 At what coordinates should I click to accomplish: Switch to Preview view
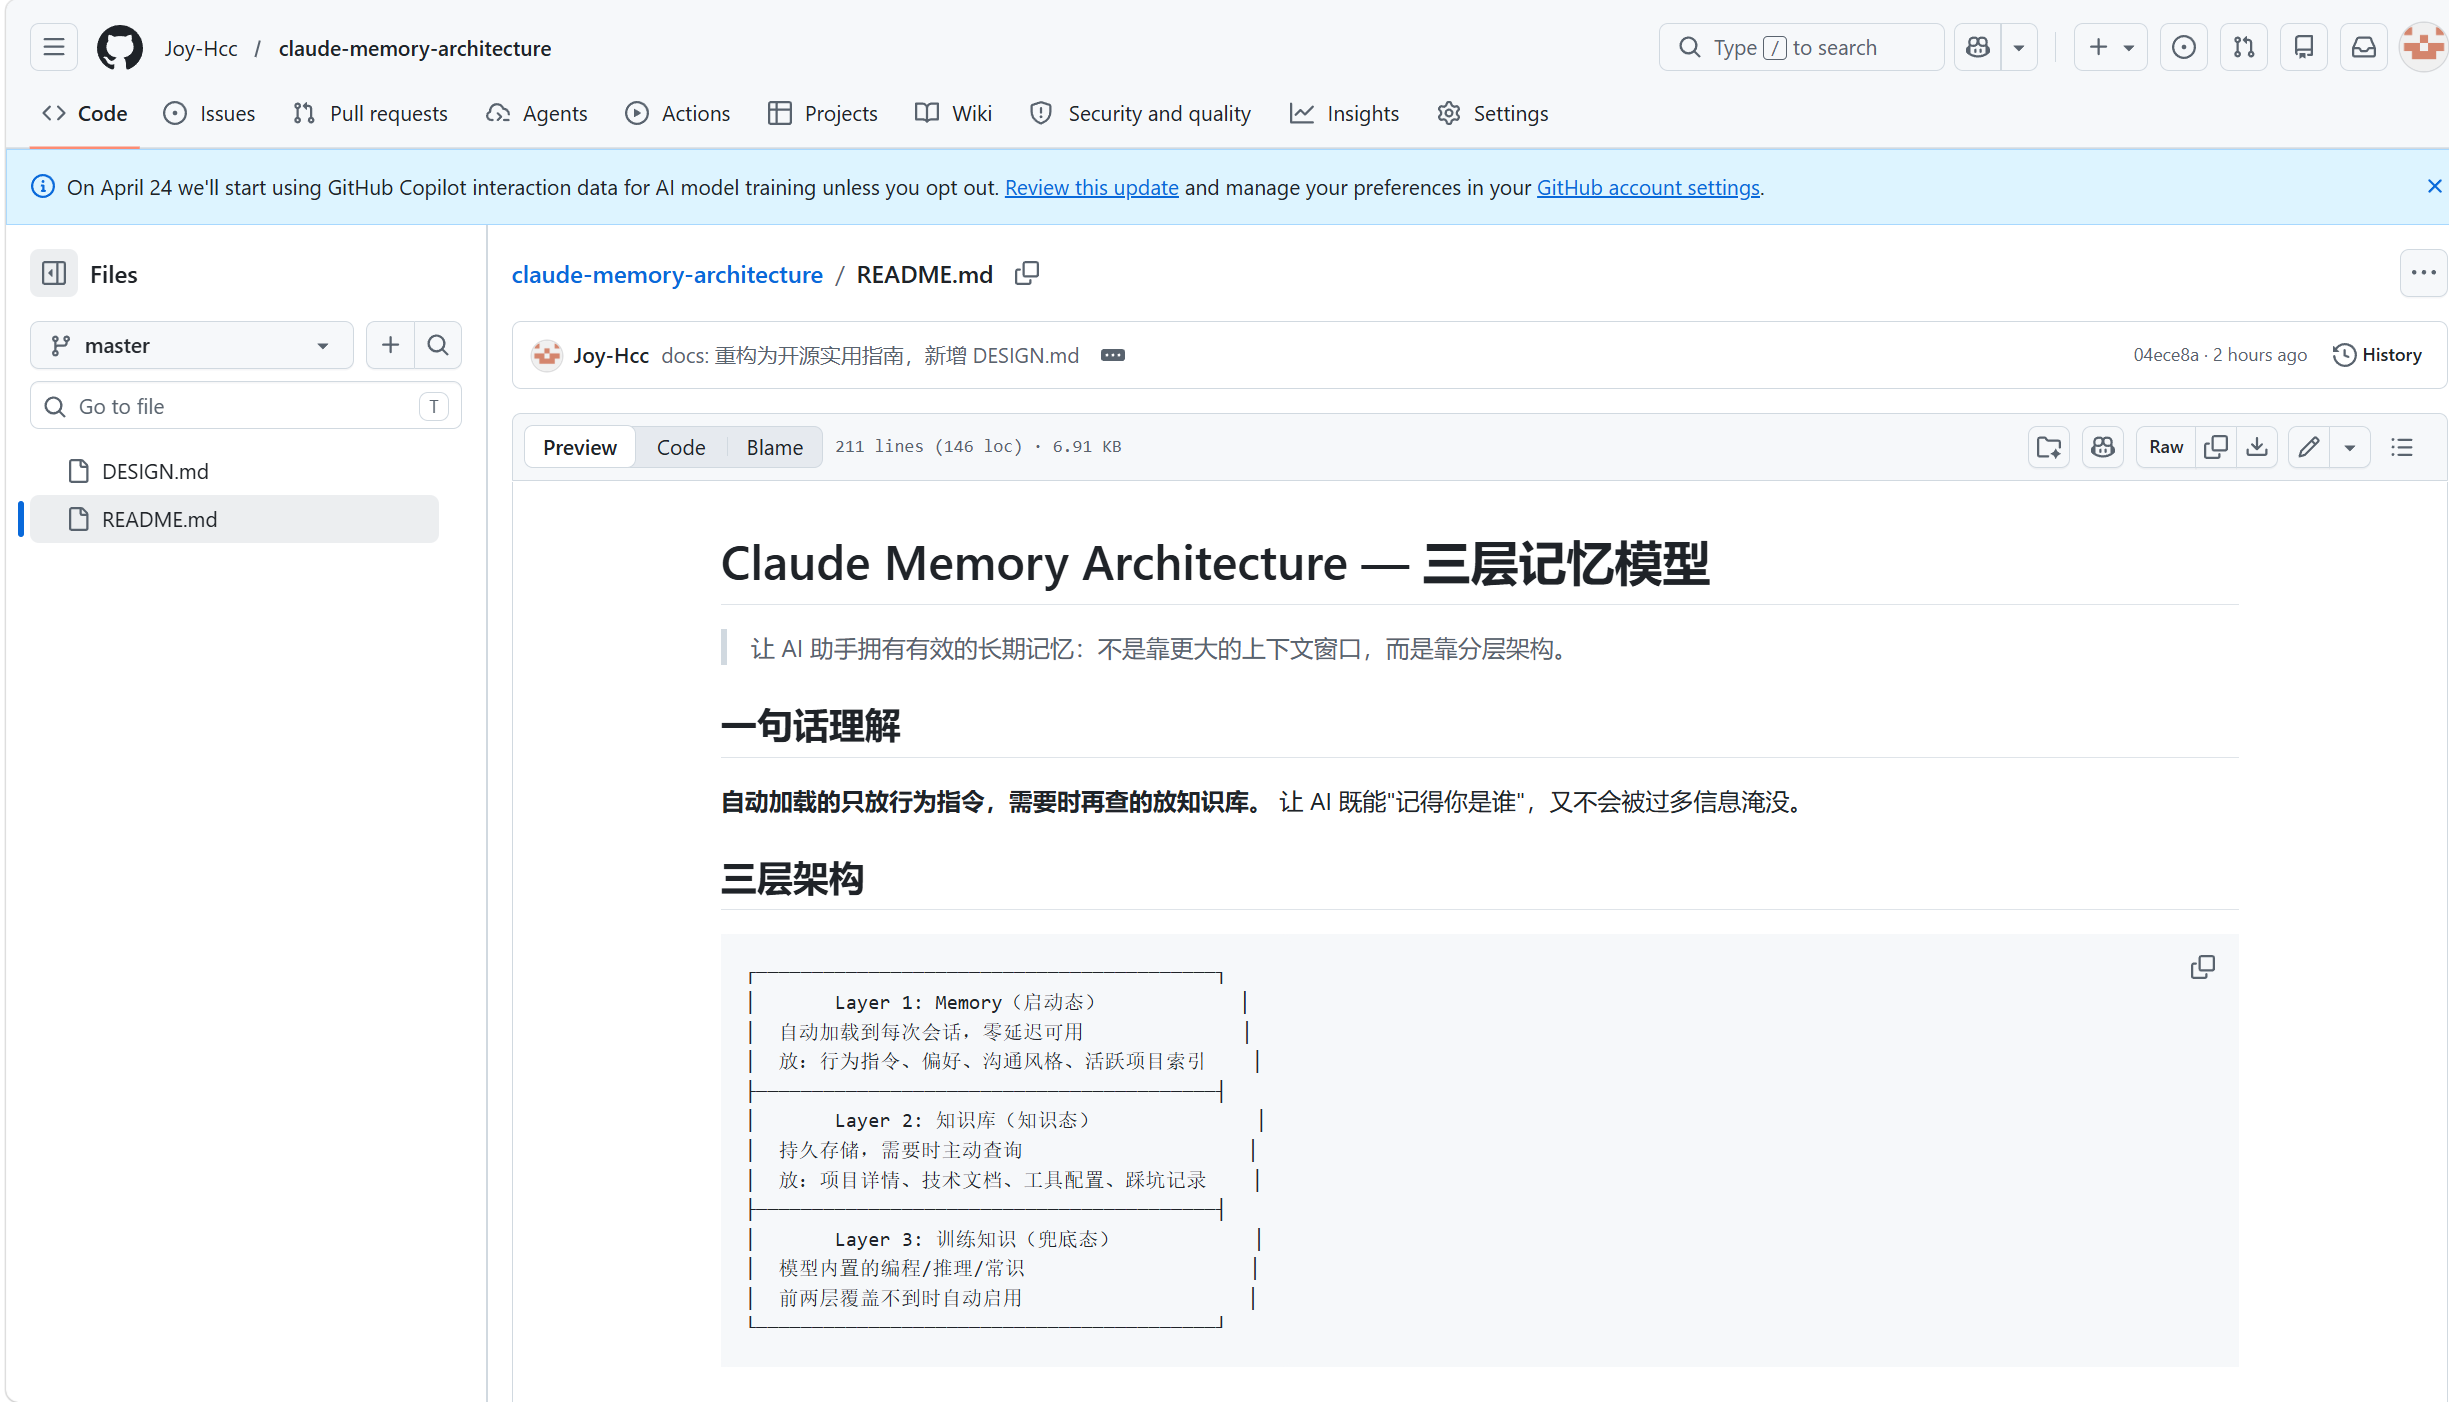point(580,447)
